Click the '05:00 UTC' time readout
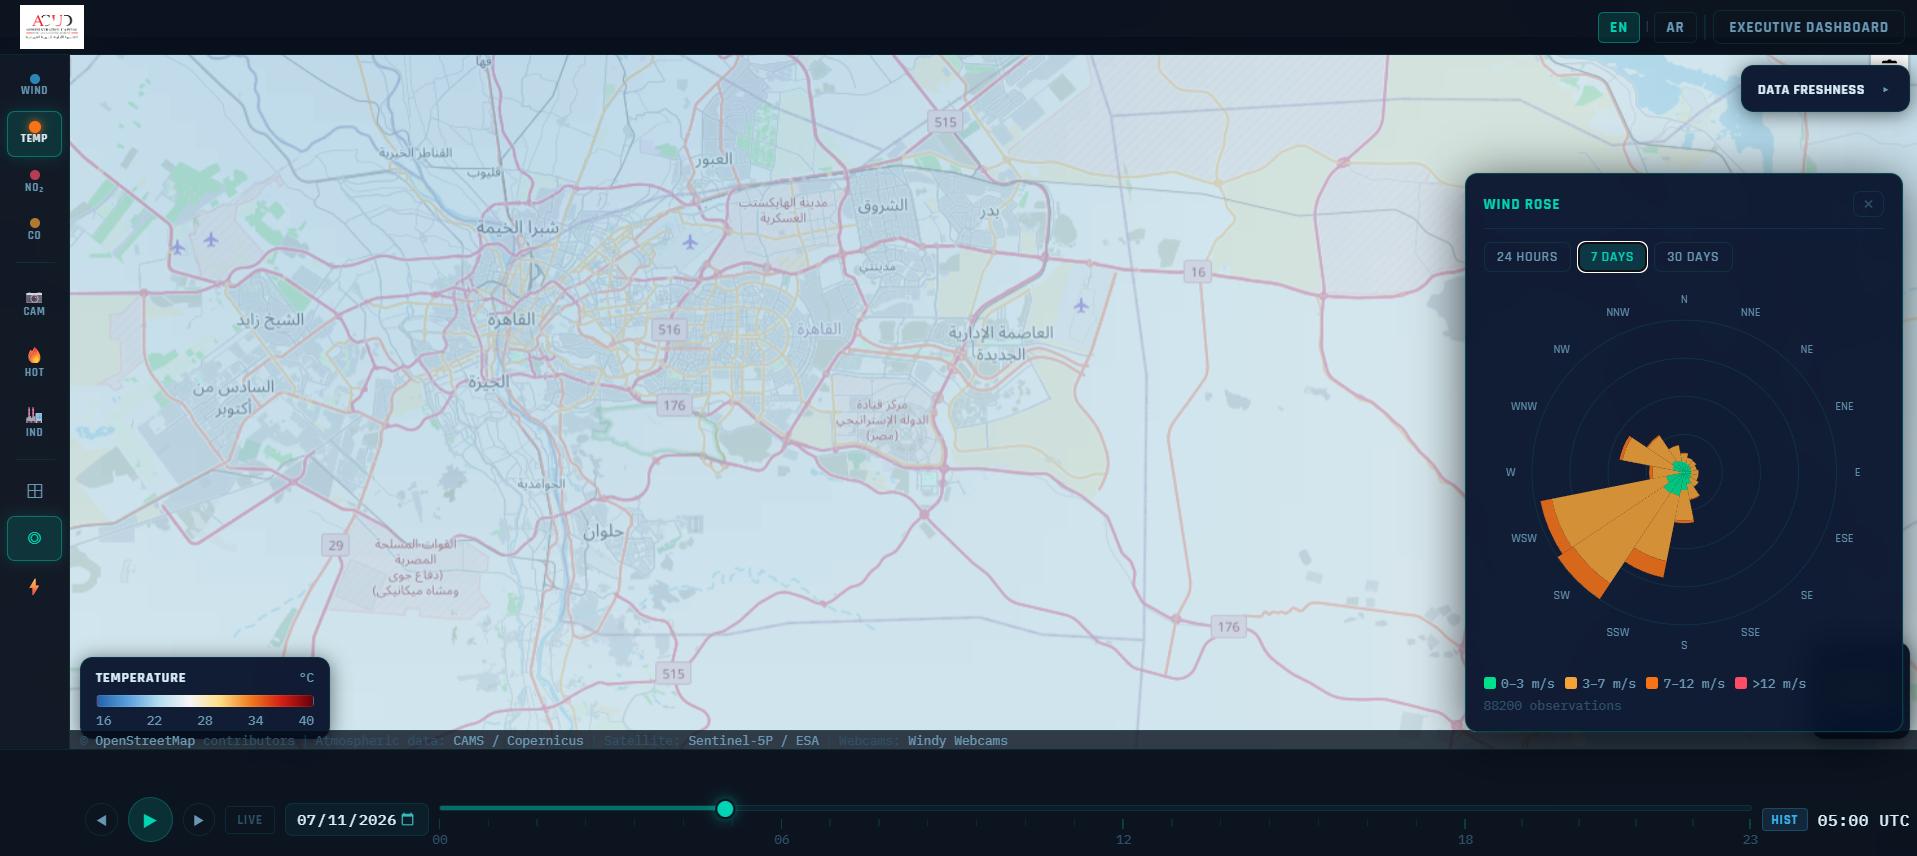The height and width of the screenshot is (856, 1917). pyautogui.click(x=1863, y=820)
